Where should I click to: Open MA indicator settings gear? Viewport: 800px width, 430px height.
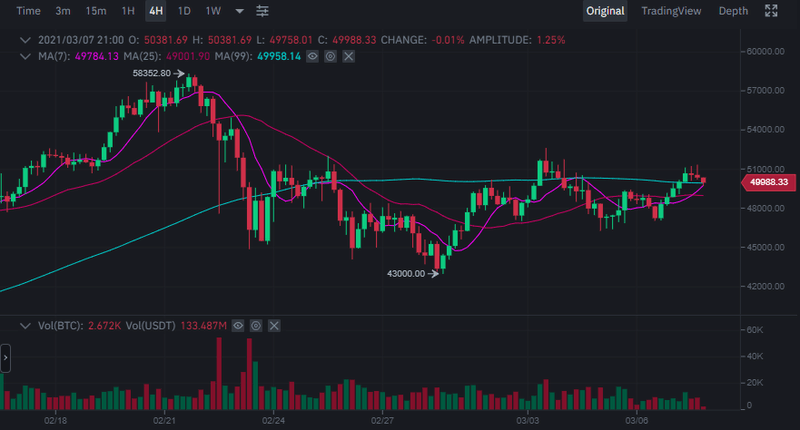click(x=330, y=56)
